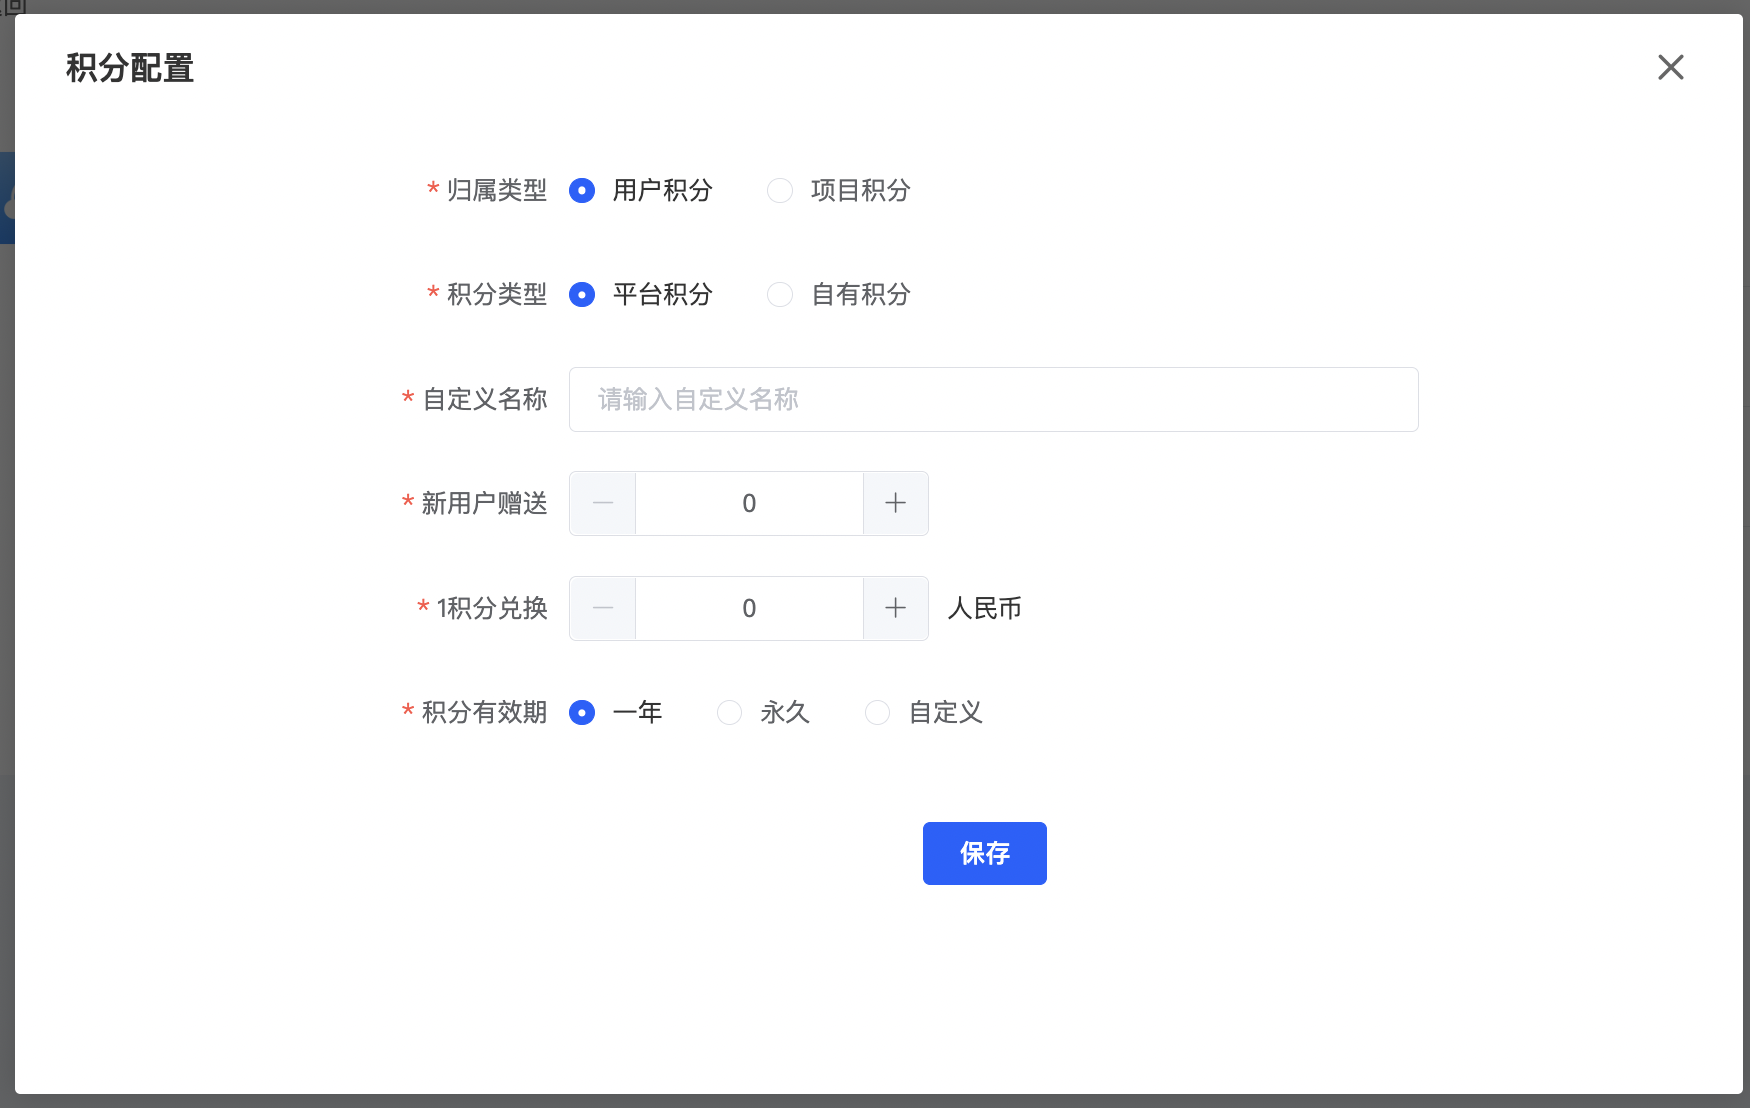
Task: Click the 新用户赠送 number value box
Action: (x=749, y=503)
